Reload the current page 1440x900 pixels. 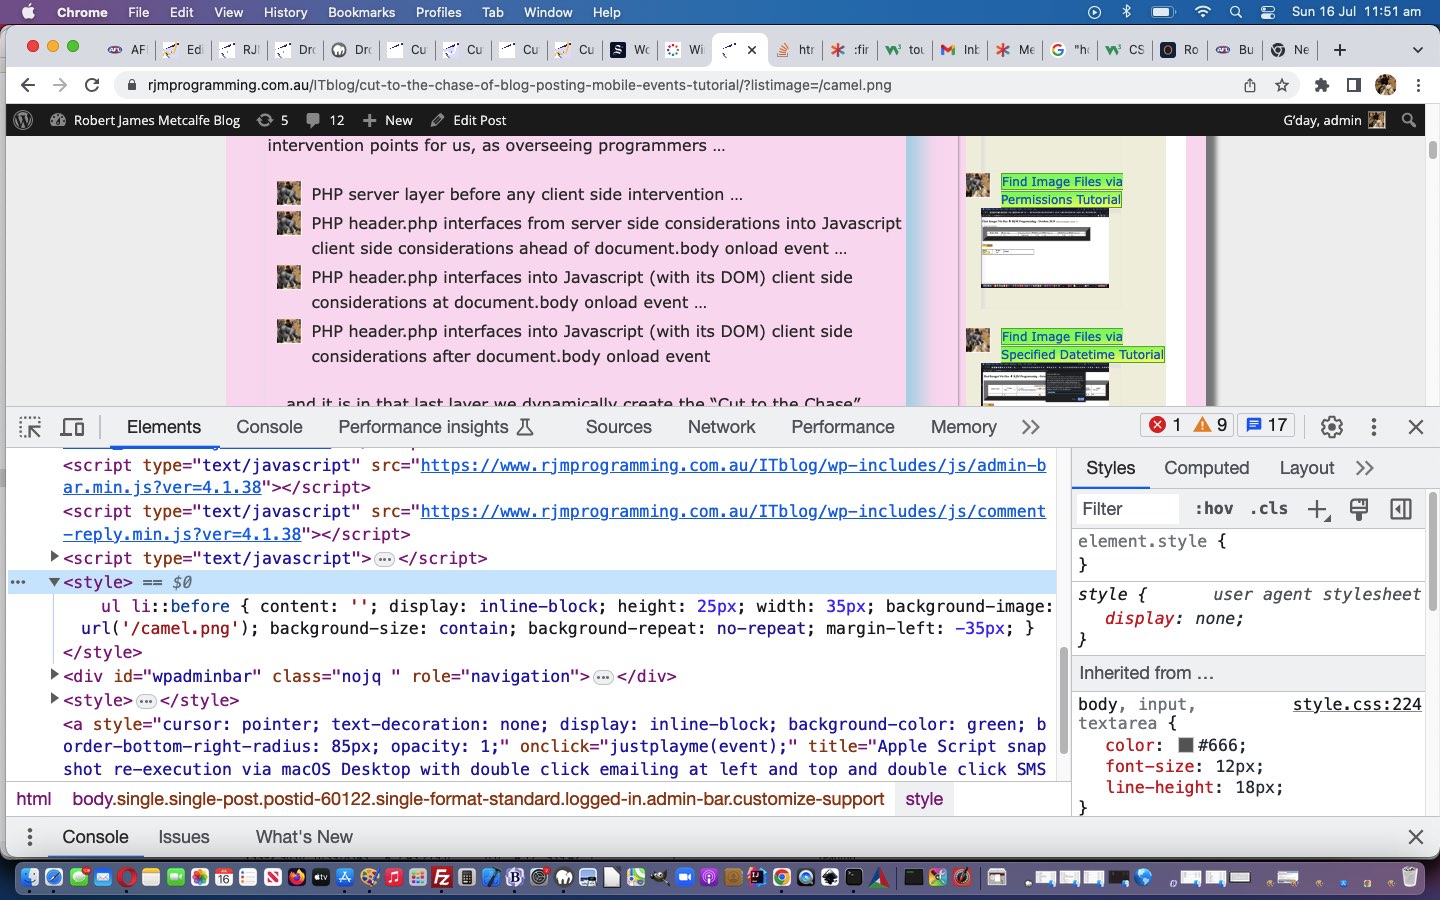(x=92, y=85)
